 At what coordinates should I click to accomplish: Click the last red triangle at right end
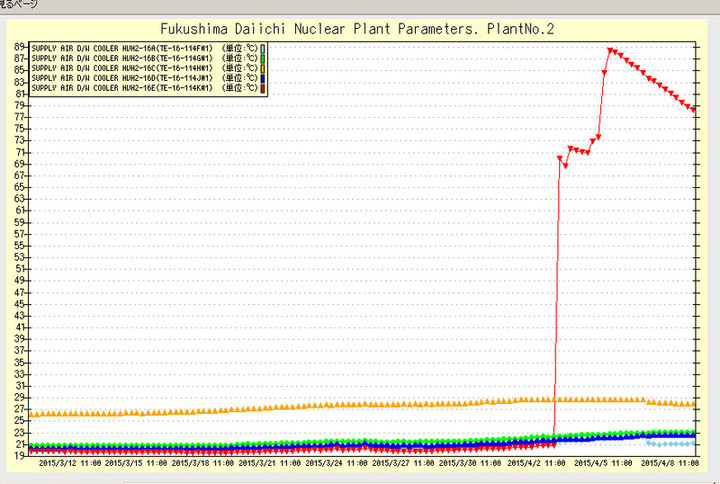pos(694,109)
